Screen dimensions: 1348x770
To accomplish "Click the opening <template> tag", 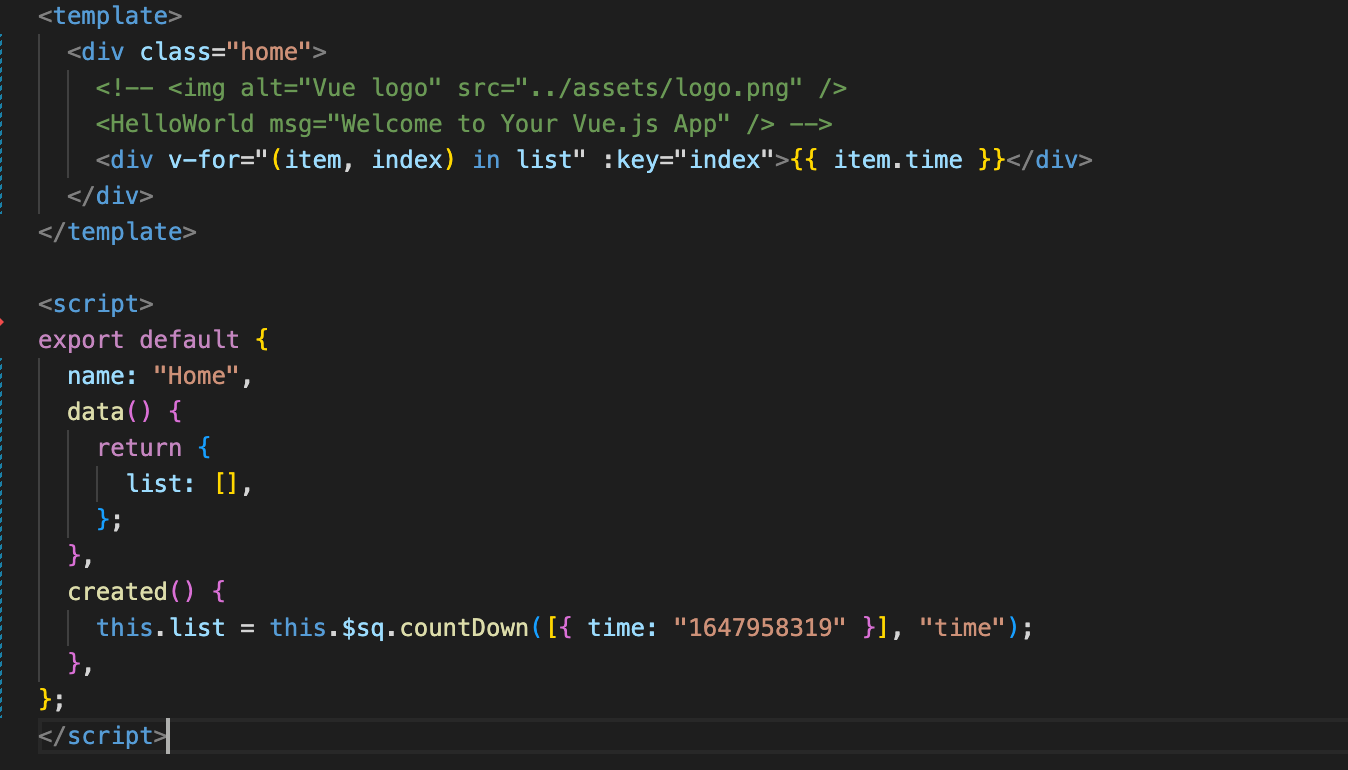I will pos(110,16).
